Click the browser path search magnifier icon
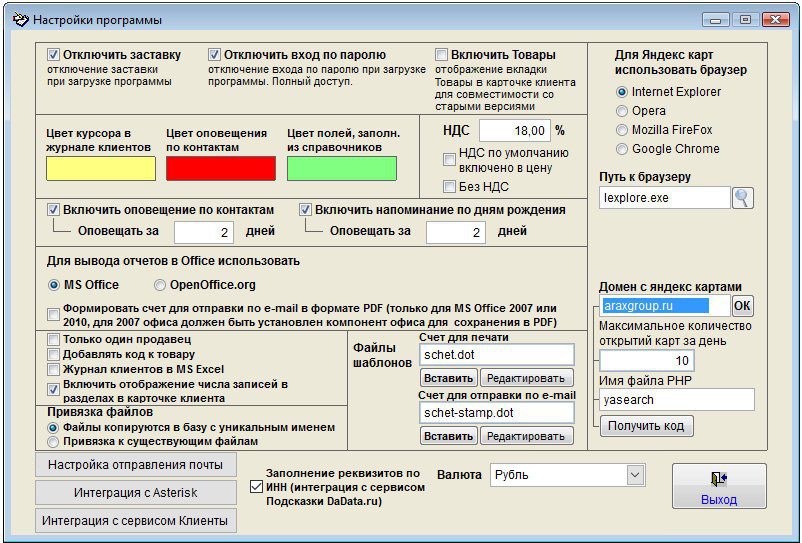802x543 pixels. 743,198
